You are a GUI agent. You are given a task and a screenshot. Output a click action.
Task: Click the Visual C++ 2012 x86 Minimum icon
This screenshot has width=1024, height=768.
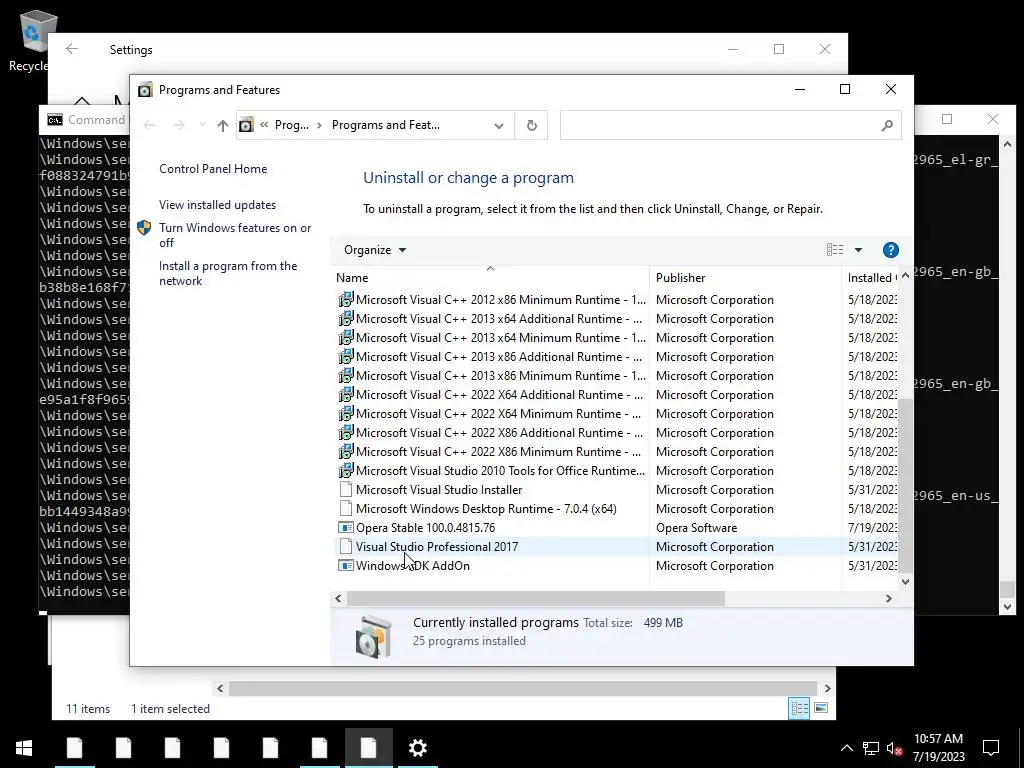point(345,300)
